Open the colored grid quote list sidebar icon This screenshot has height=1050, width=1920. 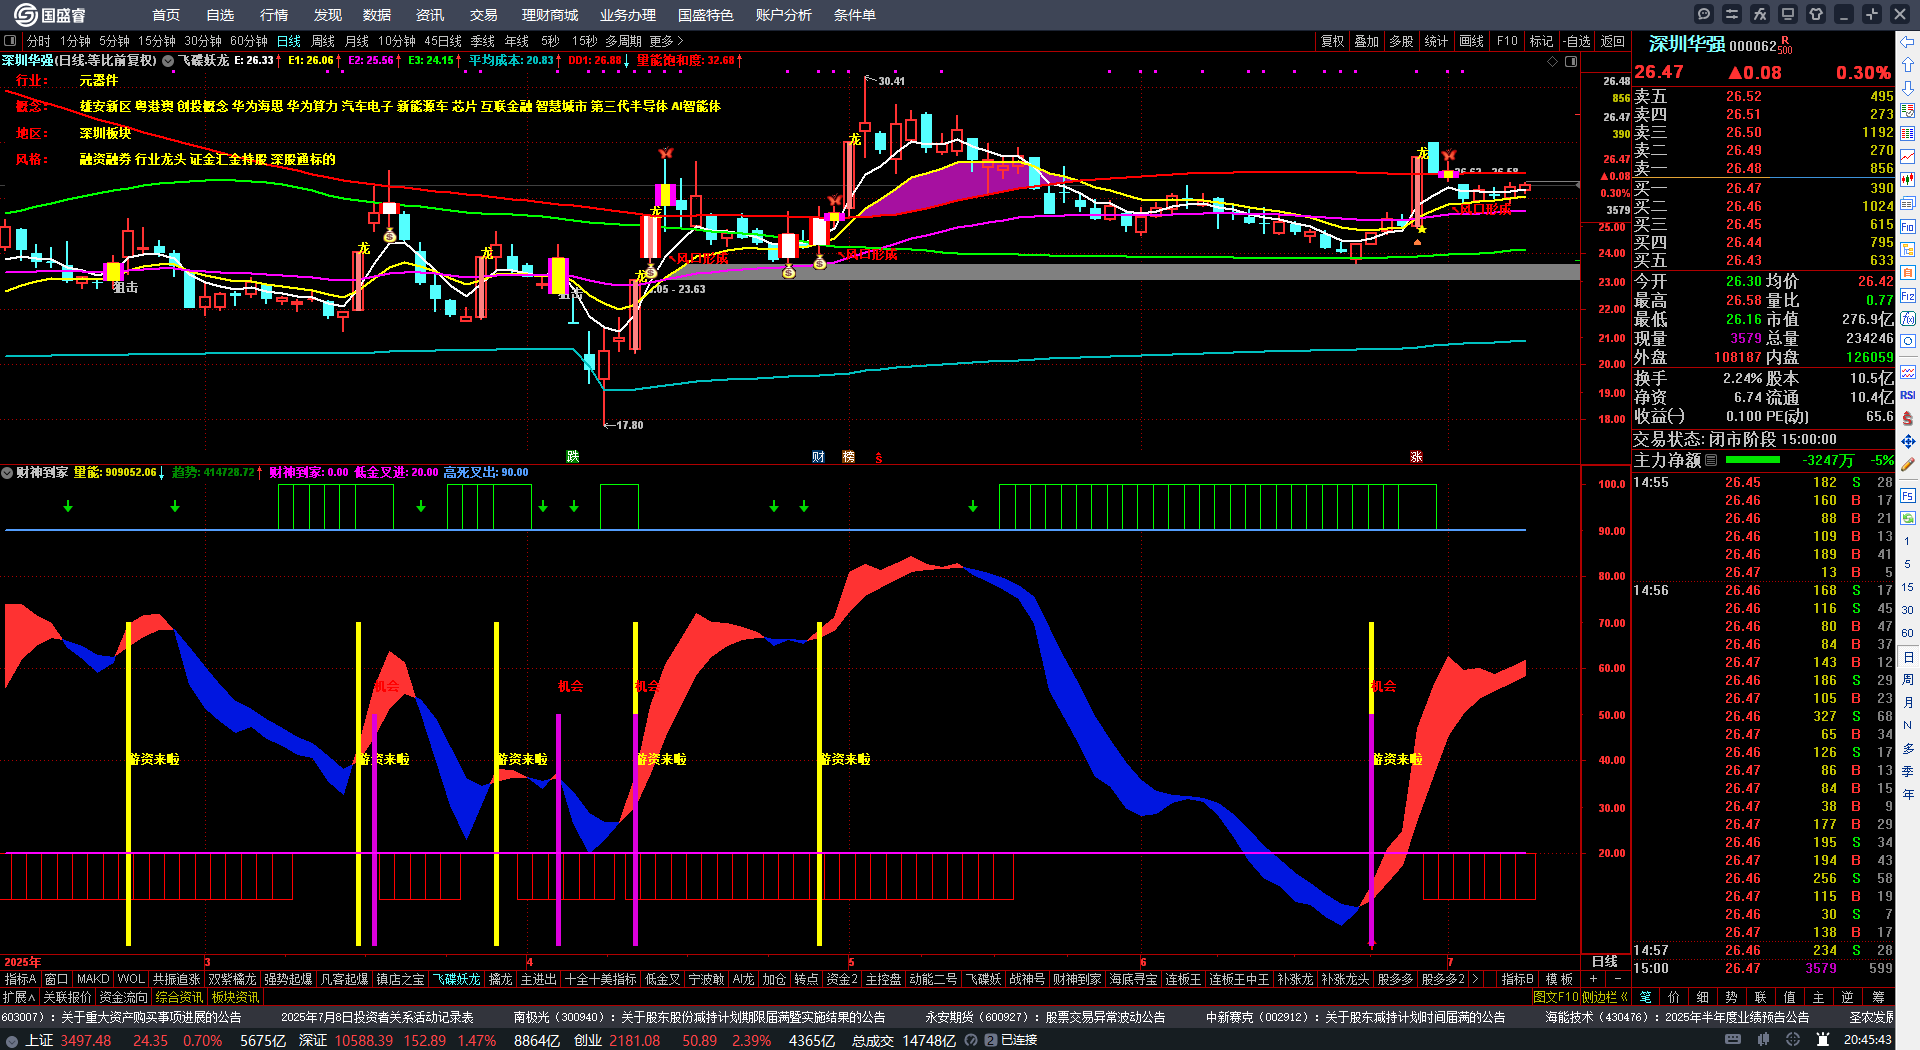click(x=1908, y=133)
